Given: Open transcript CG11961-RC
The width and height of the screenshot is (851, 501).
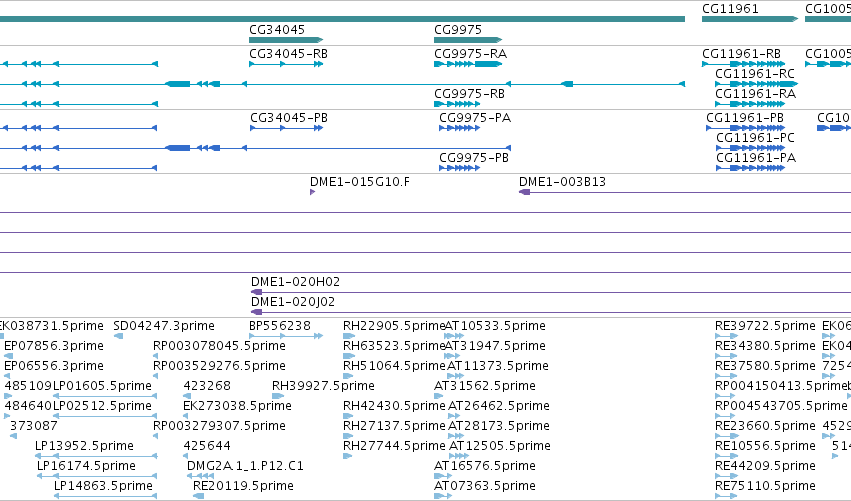Looking at the screenshot, I should pos(755,74).
